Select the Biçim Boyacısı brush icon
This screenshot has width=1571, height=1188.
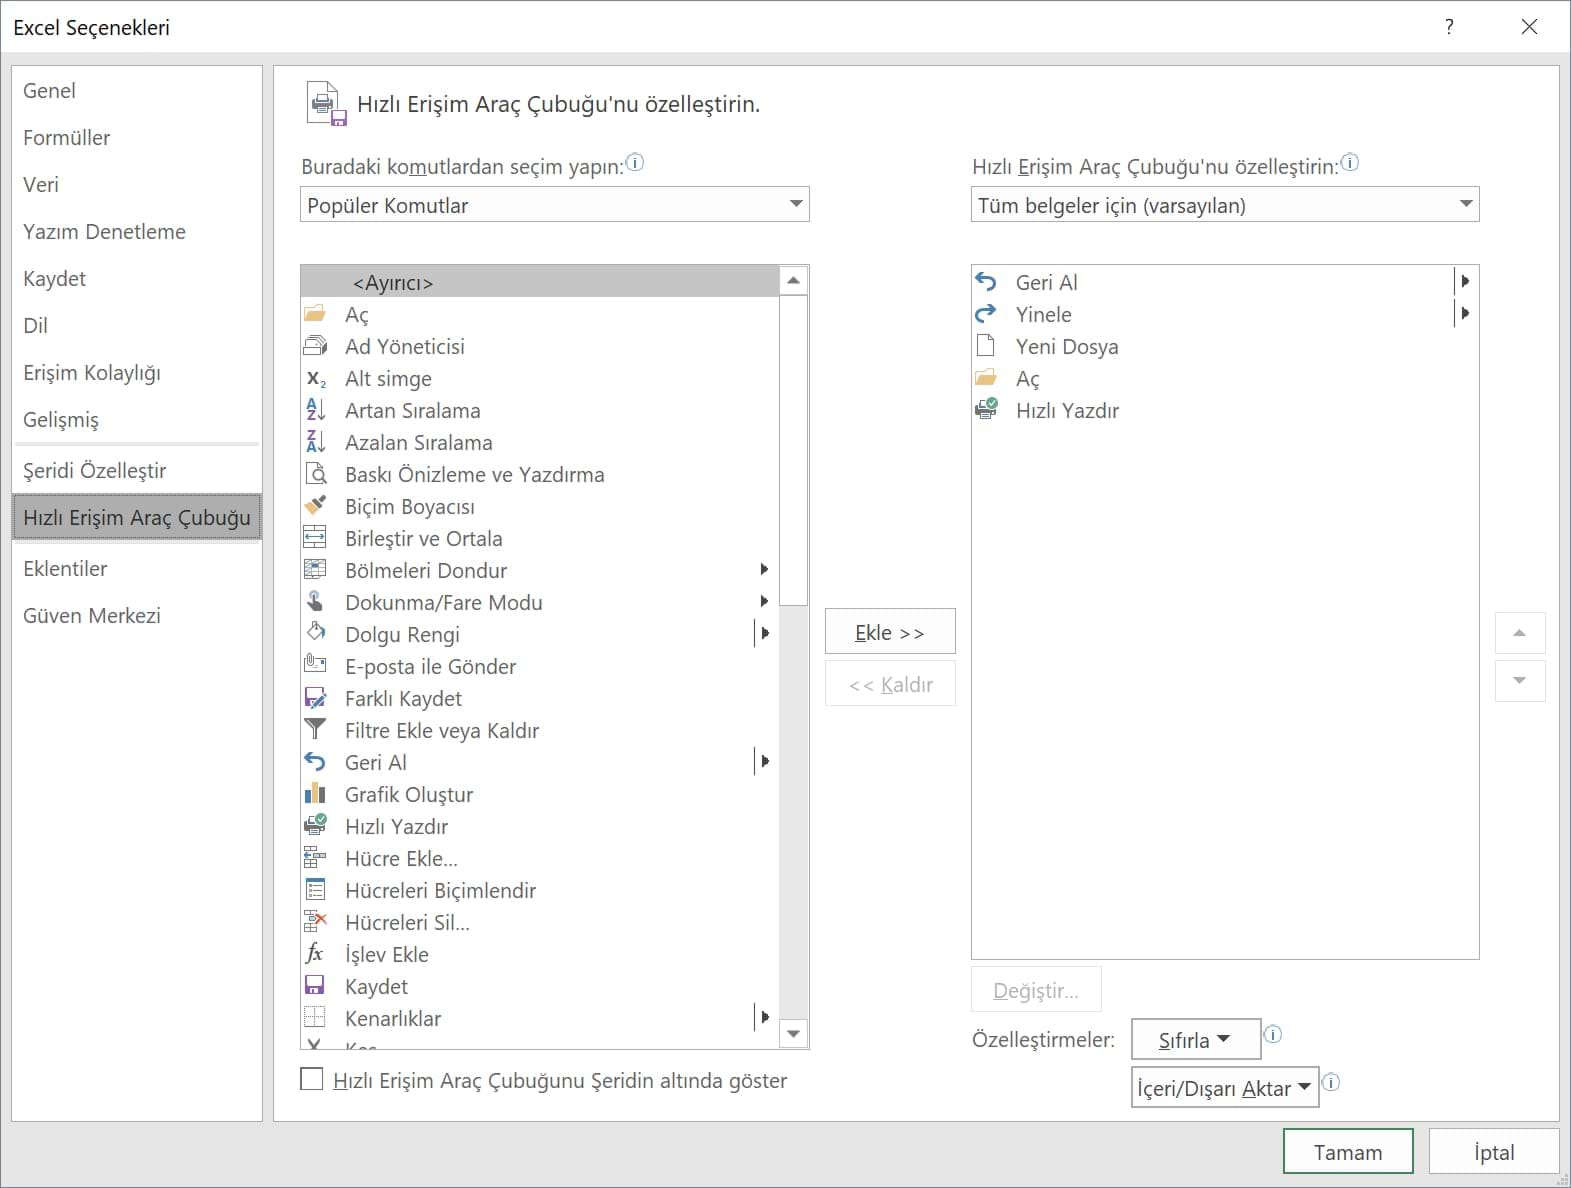click(315, 506)
